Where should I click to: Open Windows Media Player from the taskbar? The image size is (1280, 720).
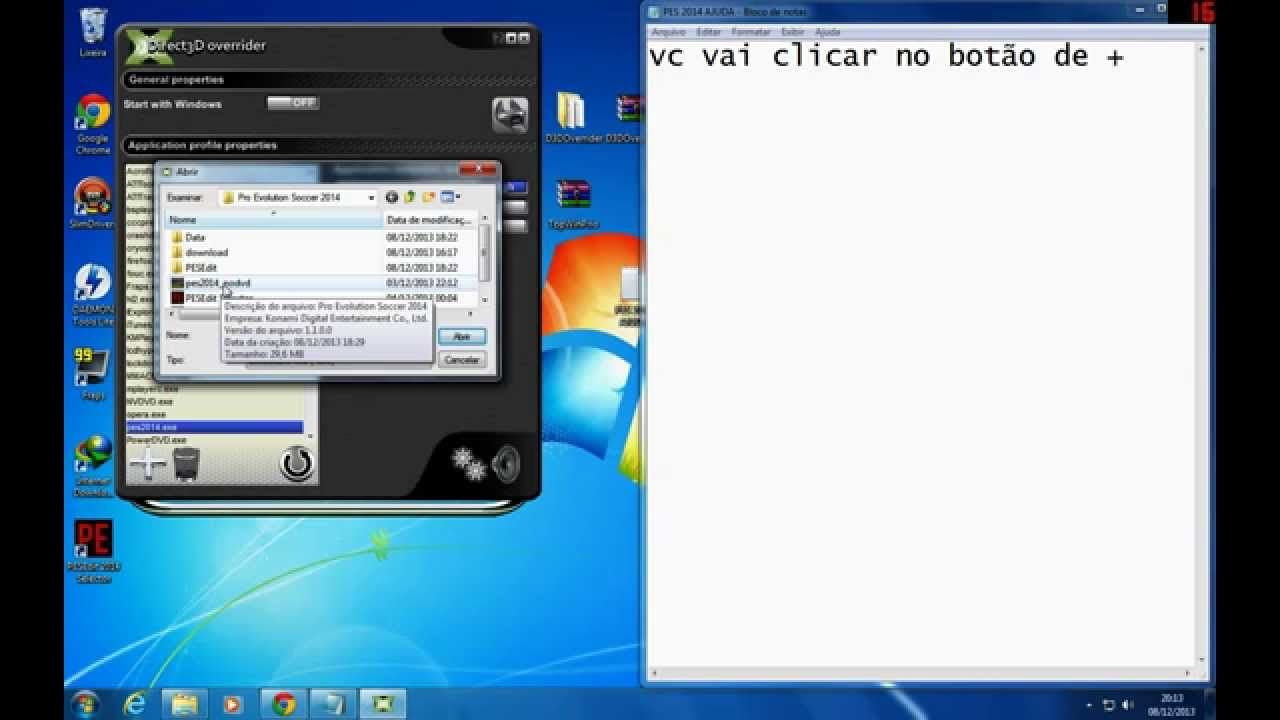232,704
